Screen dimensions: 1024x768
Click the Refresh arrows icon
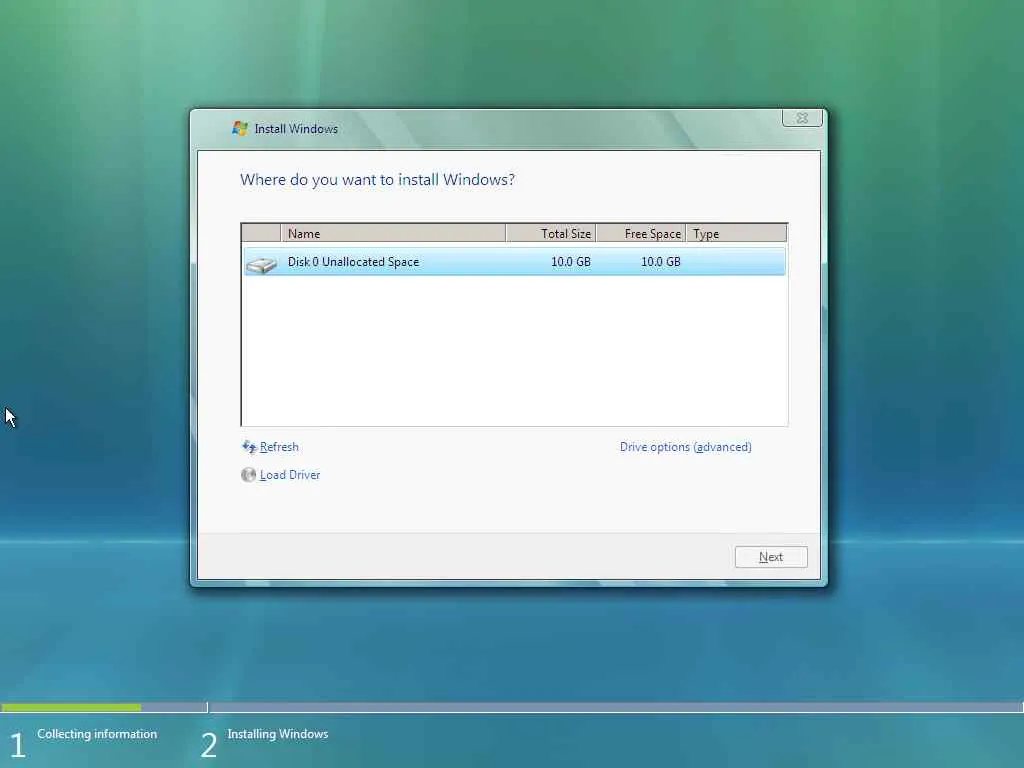(x=249, y=447)
